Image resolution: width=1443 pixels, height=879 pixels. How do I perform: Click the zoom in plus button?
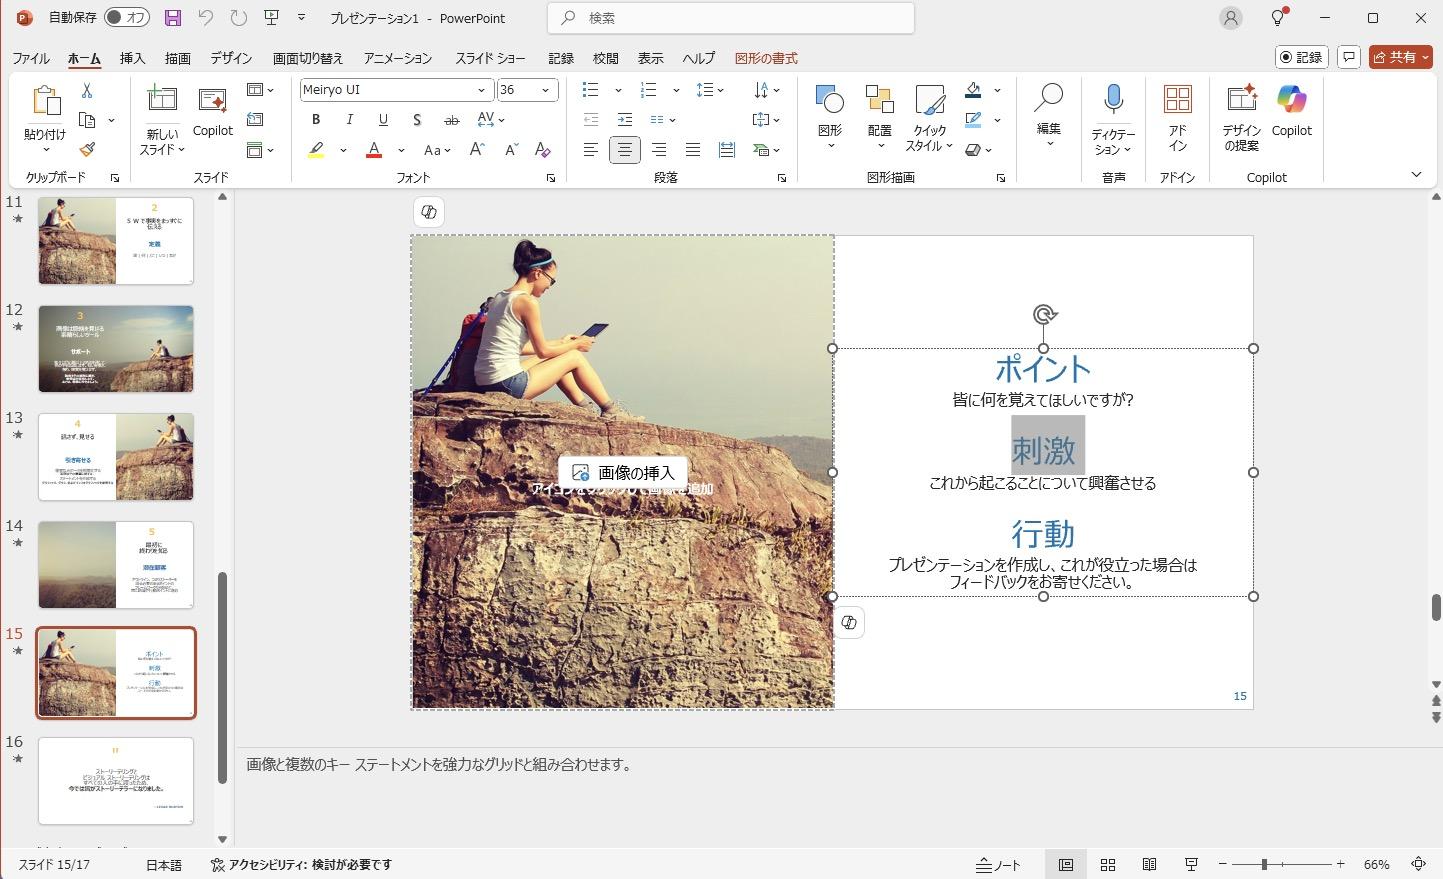1340,864
